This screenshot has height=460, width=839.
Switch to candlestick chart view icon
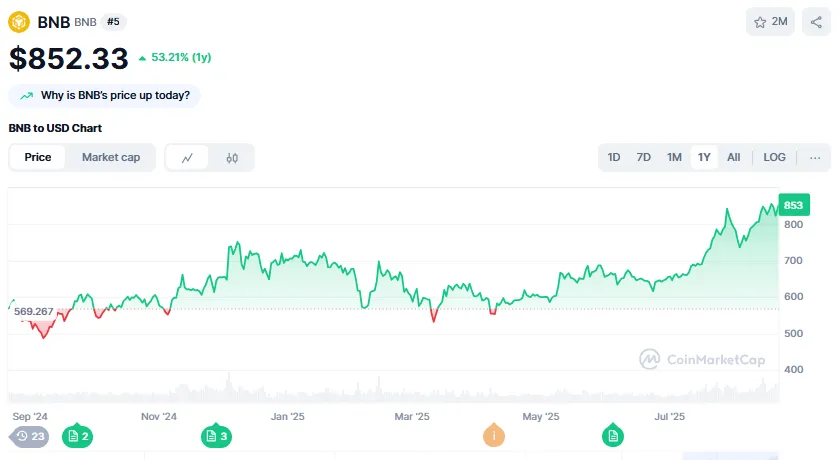pos(232,158)
